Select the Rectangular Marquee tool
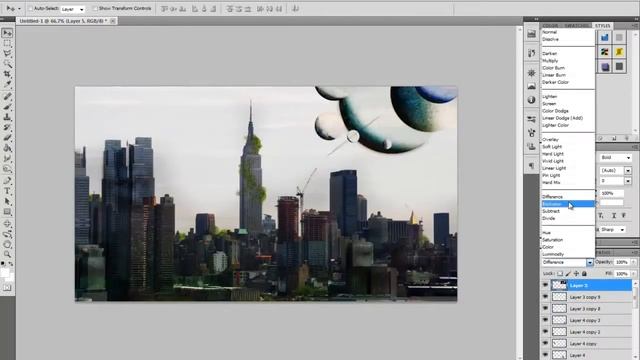The image size is (640, 360). (x=7, y=43)
